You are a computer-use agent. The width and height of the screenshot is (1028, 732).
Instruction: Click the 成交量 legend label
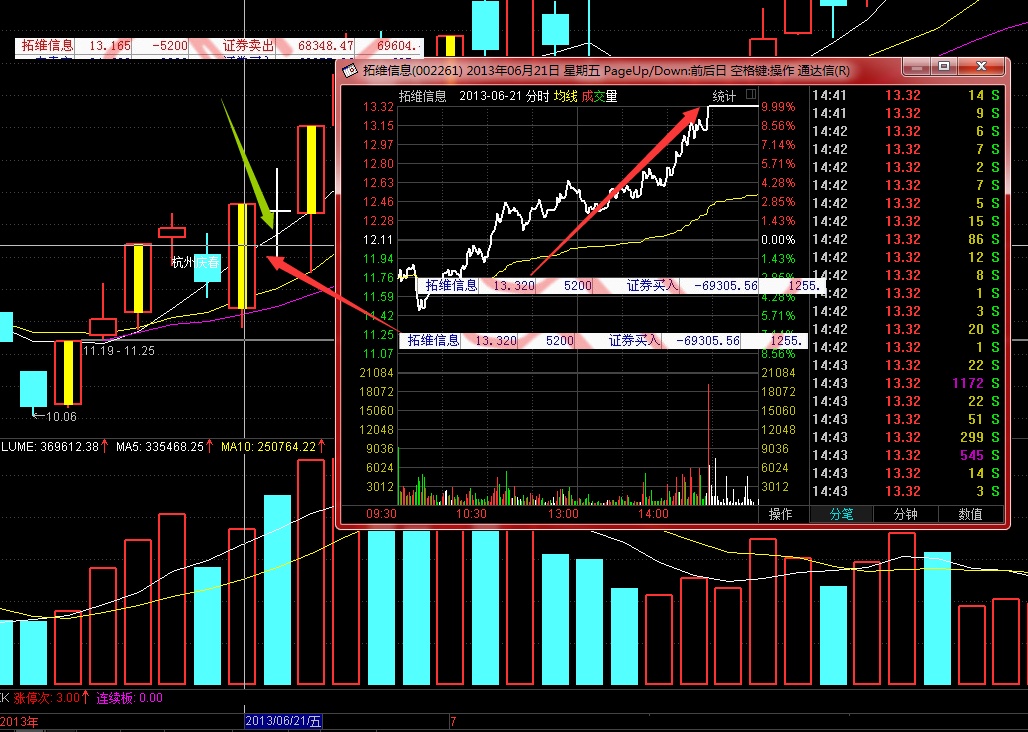click(599, 97)
